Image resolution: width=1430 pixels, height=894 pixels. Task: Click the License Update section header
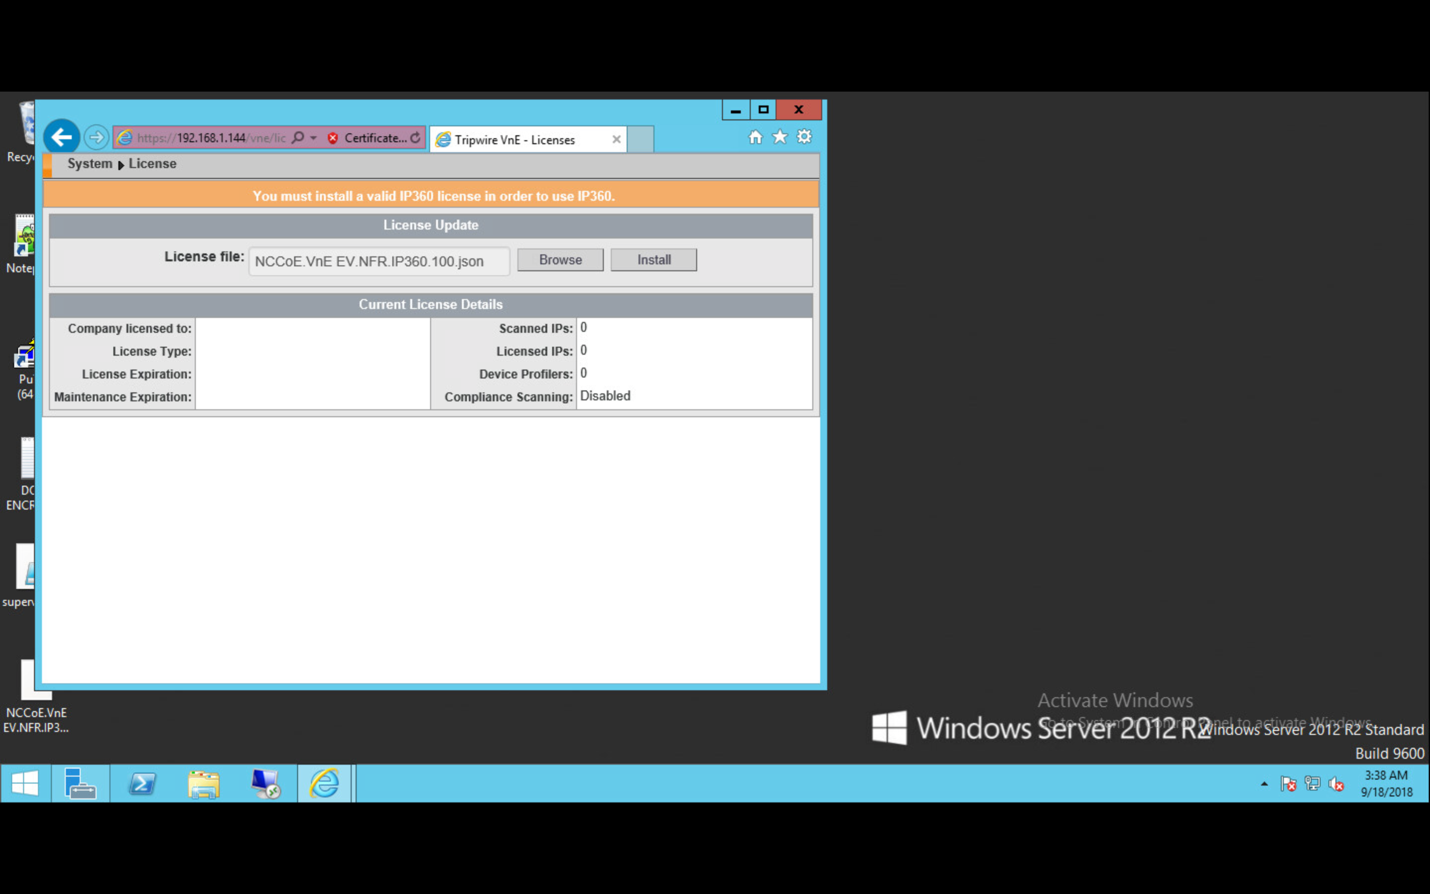[x=431, y=226]
